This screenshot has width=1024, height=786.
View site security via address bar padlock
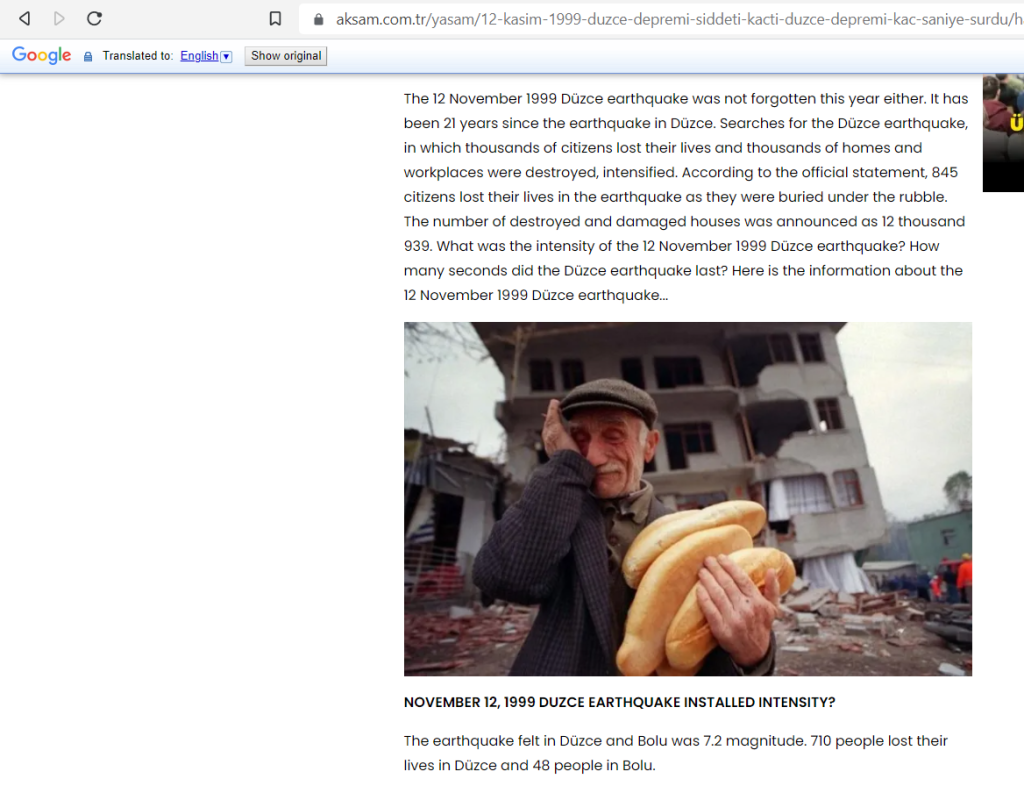(x=319, y=20)
